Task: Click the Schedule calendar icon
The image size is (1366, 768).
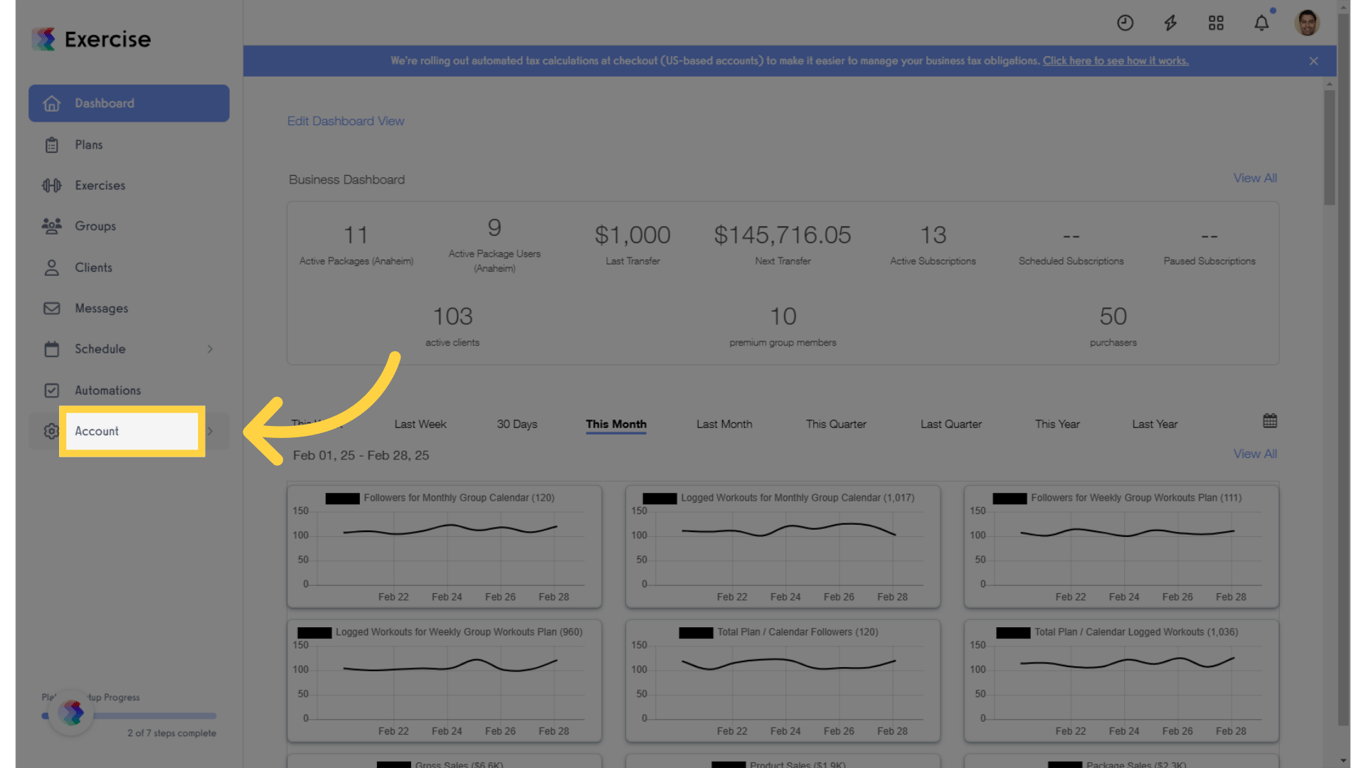Action: (51, 349)
